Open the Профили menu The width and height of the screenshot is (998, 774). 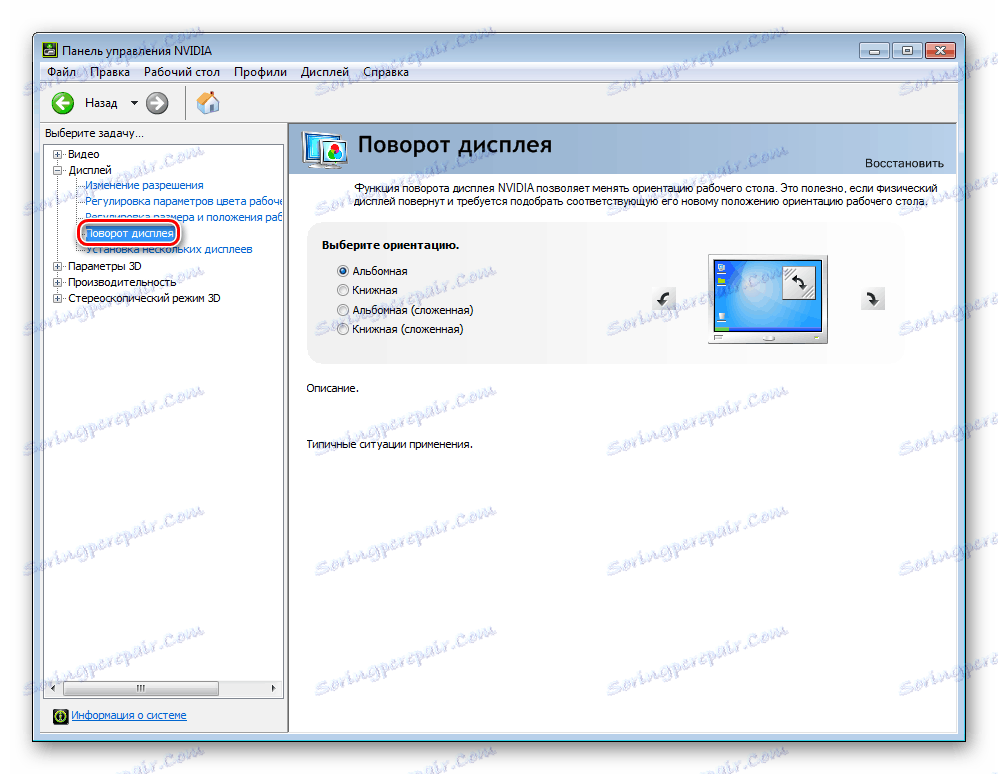(260, 72)
